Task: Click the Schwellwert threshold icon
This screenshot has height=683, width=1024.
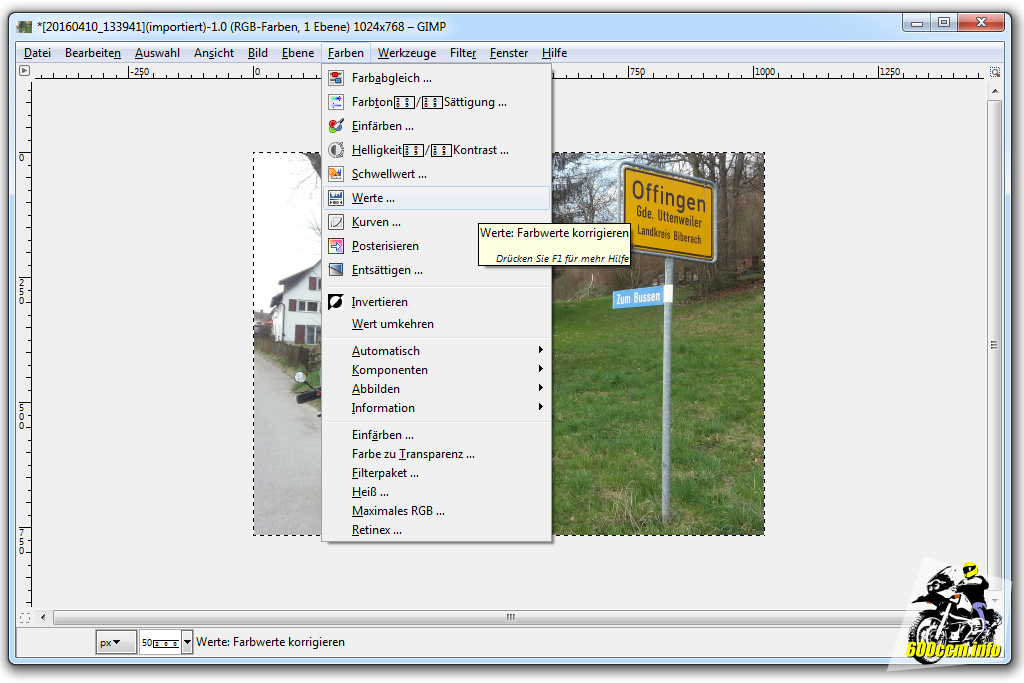Action: 336,174
